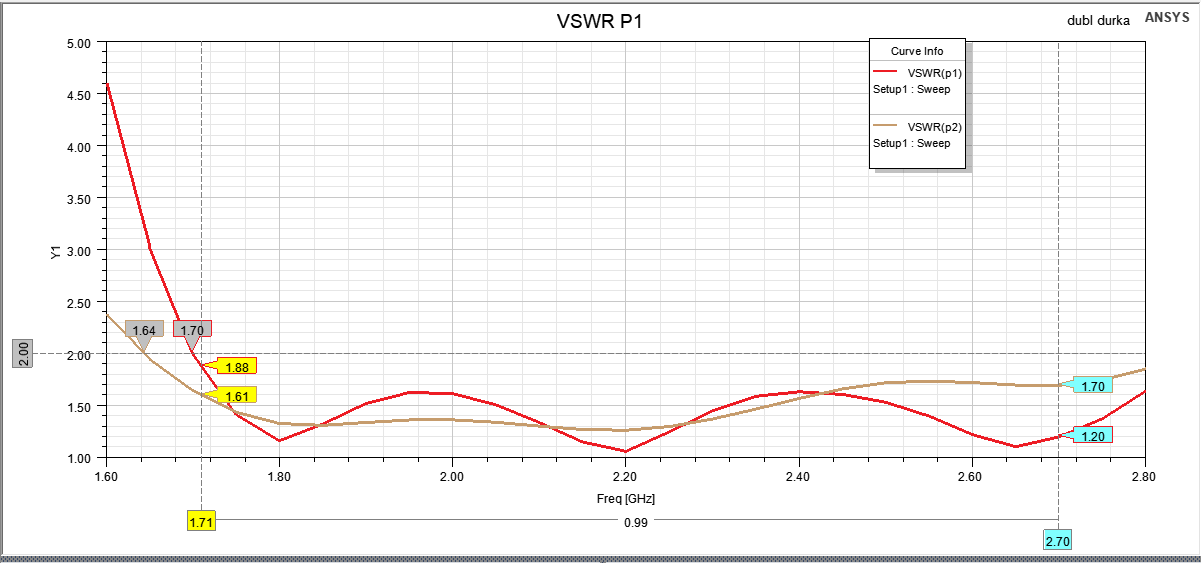Click the yellow 1.88 marker value
The height and width of the screenshot is (563, 1201).
click(237, 366)
